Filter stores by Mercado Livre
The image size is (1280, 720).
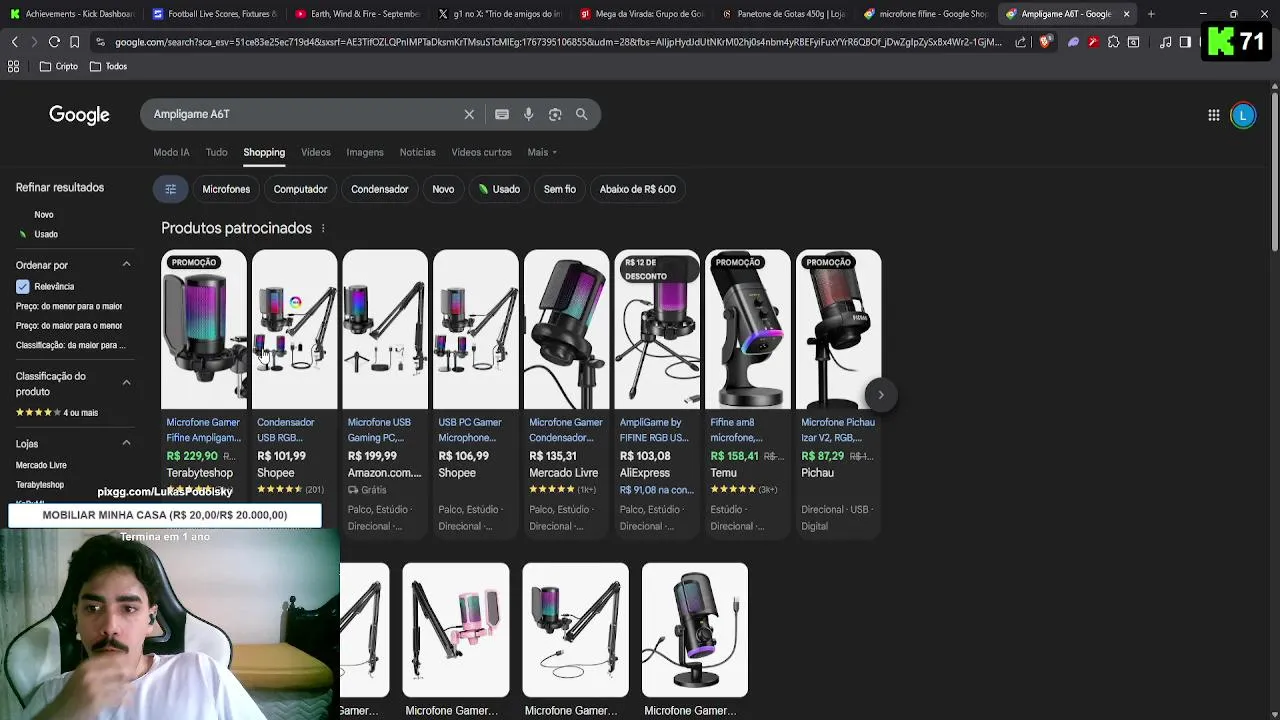[x=41, y=465]
